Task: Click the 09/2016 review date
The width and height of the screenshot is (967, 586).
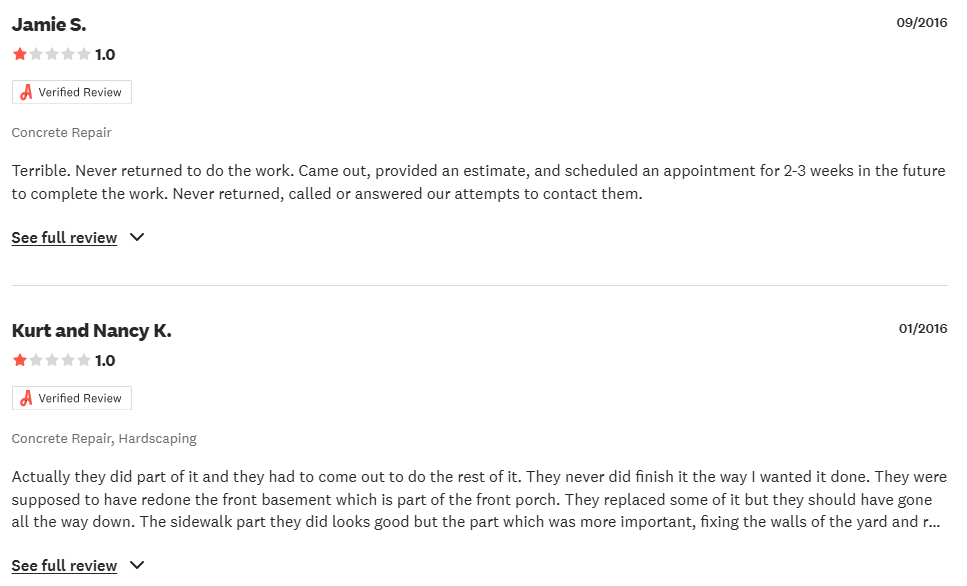Action: pos(921,22)
